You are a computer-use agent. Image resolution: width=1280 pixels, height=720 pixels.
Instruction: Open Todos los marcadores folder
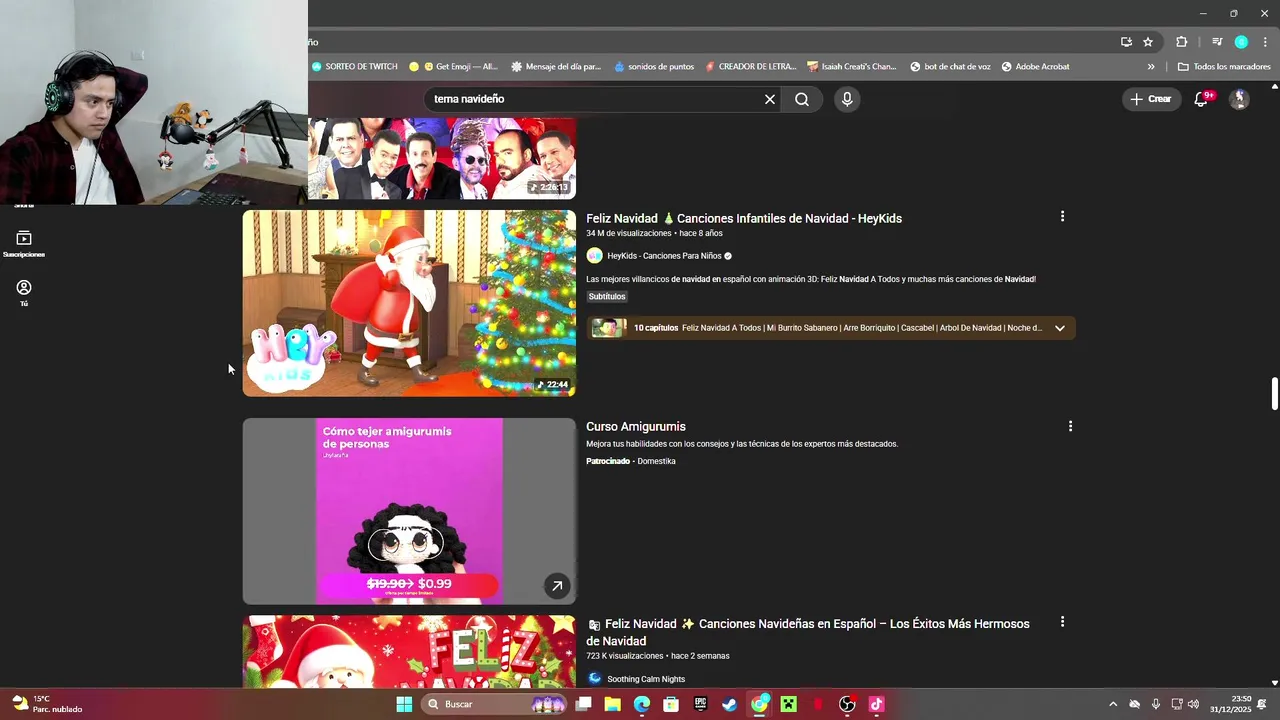point(1224,67)
